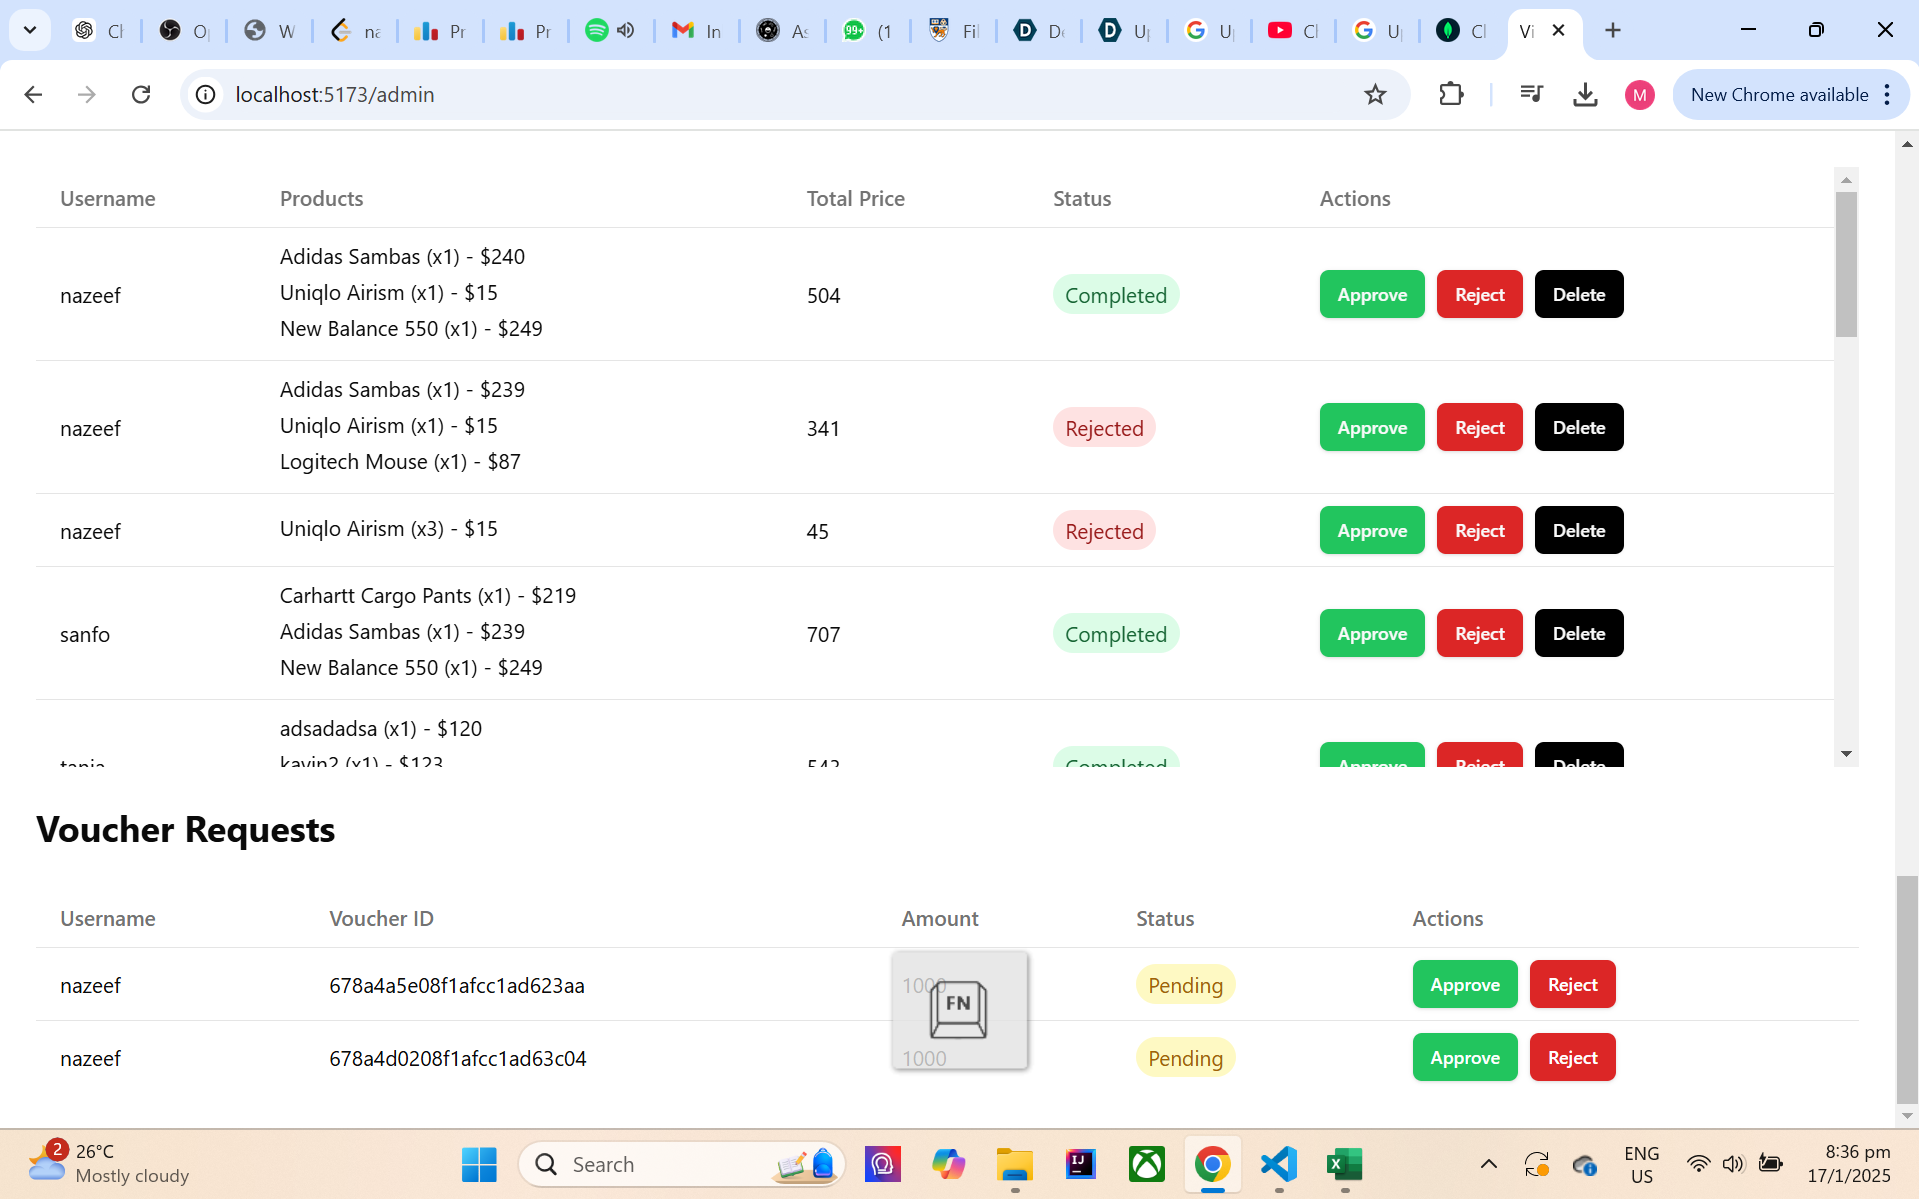
Task: Open Excel from the taskbar
Action: [x=1345, y=1164]
